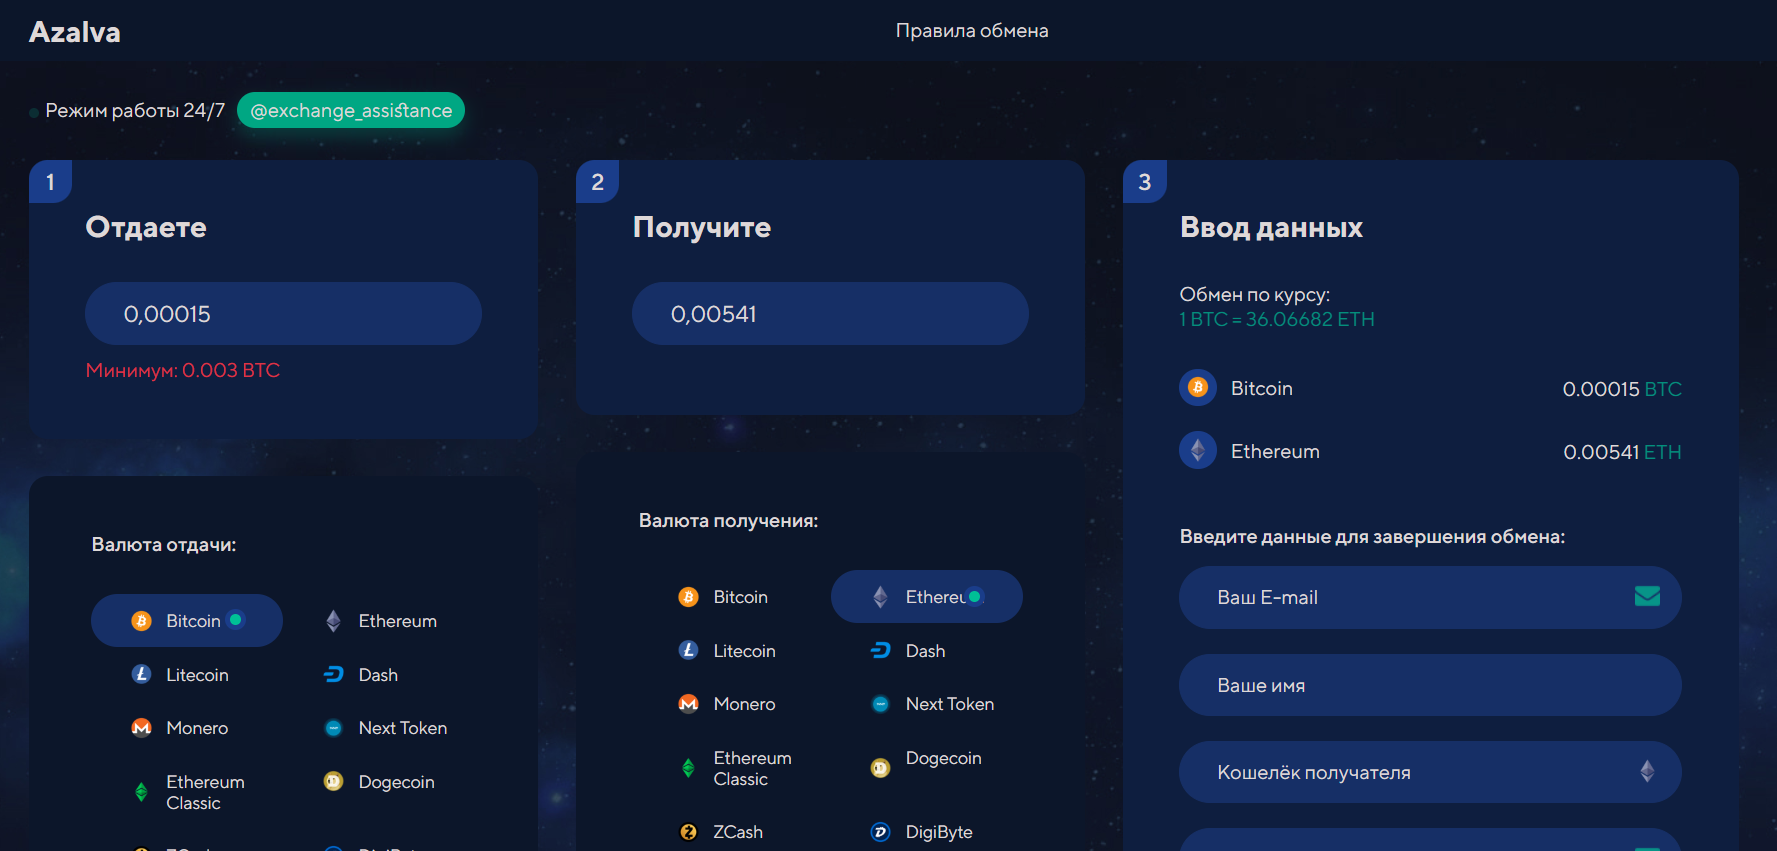Pick Next Token in the receive list
Screen dimensions: 1777x851
tap(948, 704)
